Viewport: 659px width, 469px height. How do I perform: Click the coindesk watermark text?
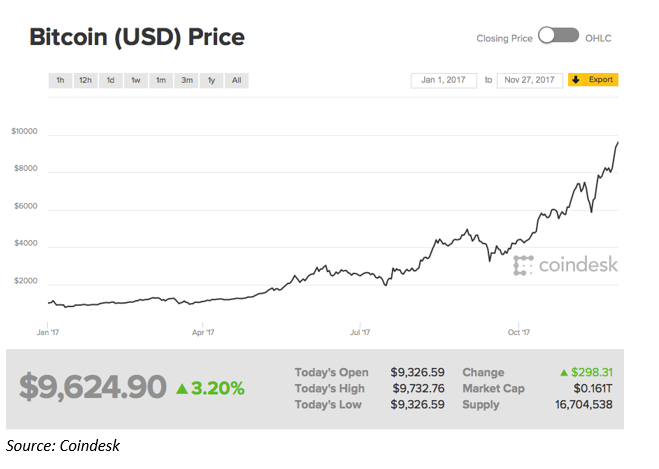point(578,265)
